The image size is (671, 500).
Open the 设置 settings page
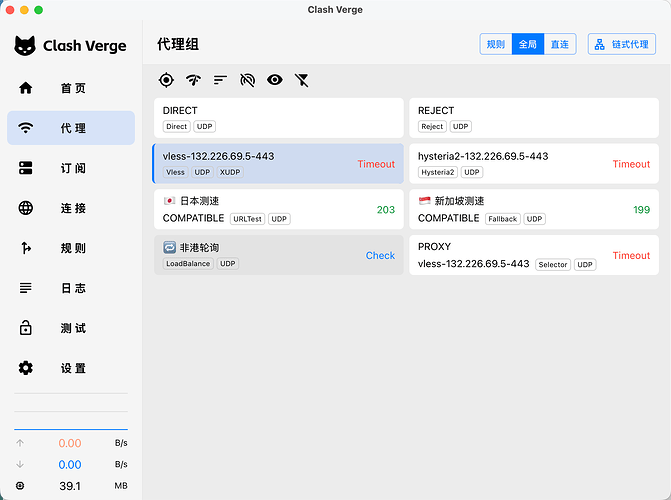click(x=71, y=368)
